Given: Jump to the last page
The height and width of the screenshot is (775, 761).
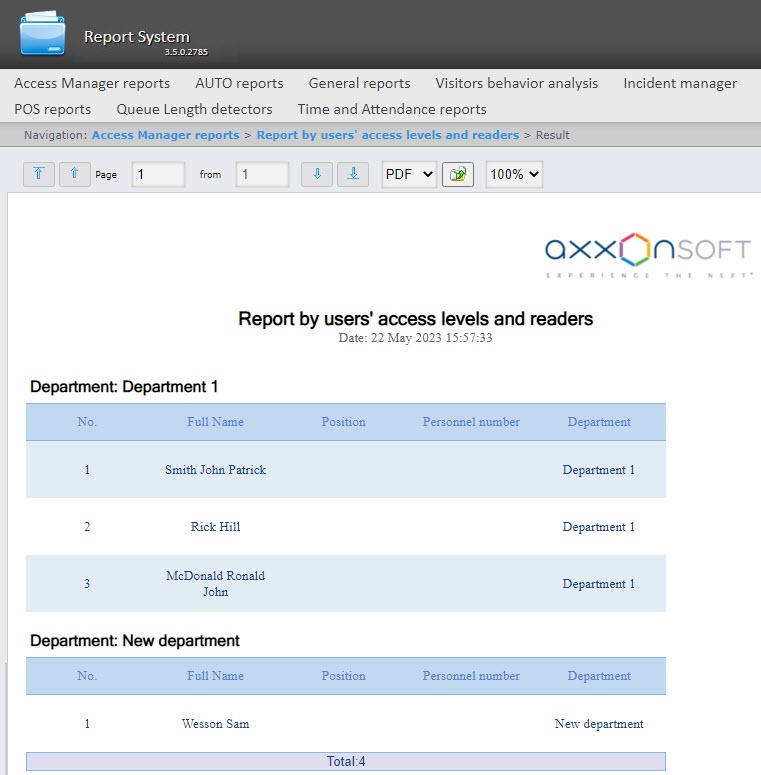Looking at the screenshot, I should [353, 174].
